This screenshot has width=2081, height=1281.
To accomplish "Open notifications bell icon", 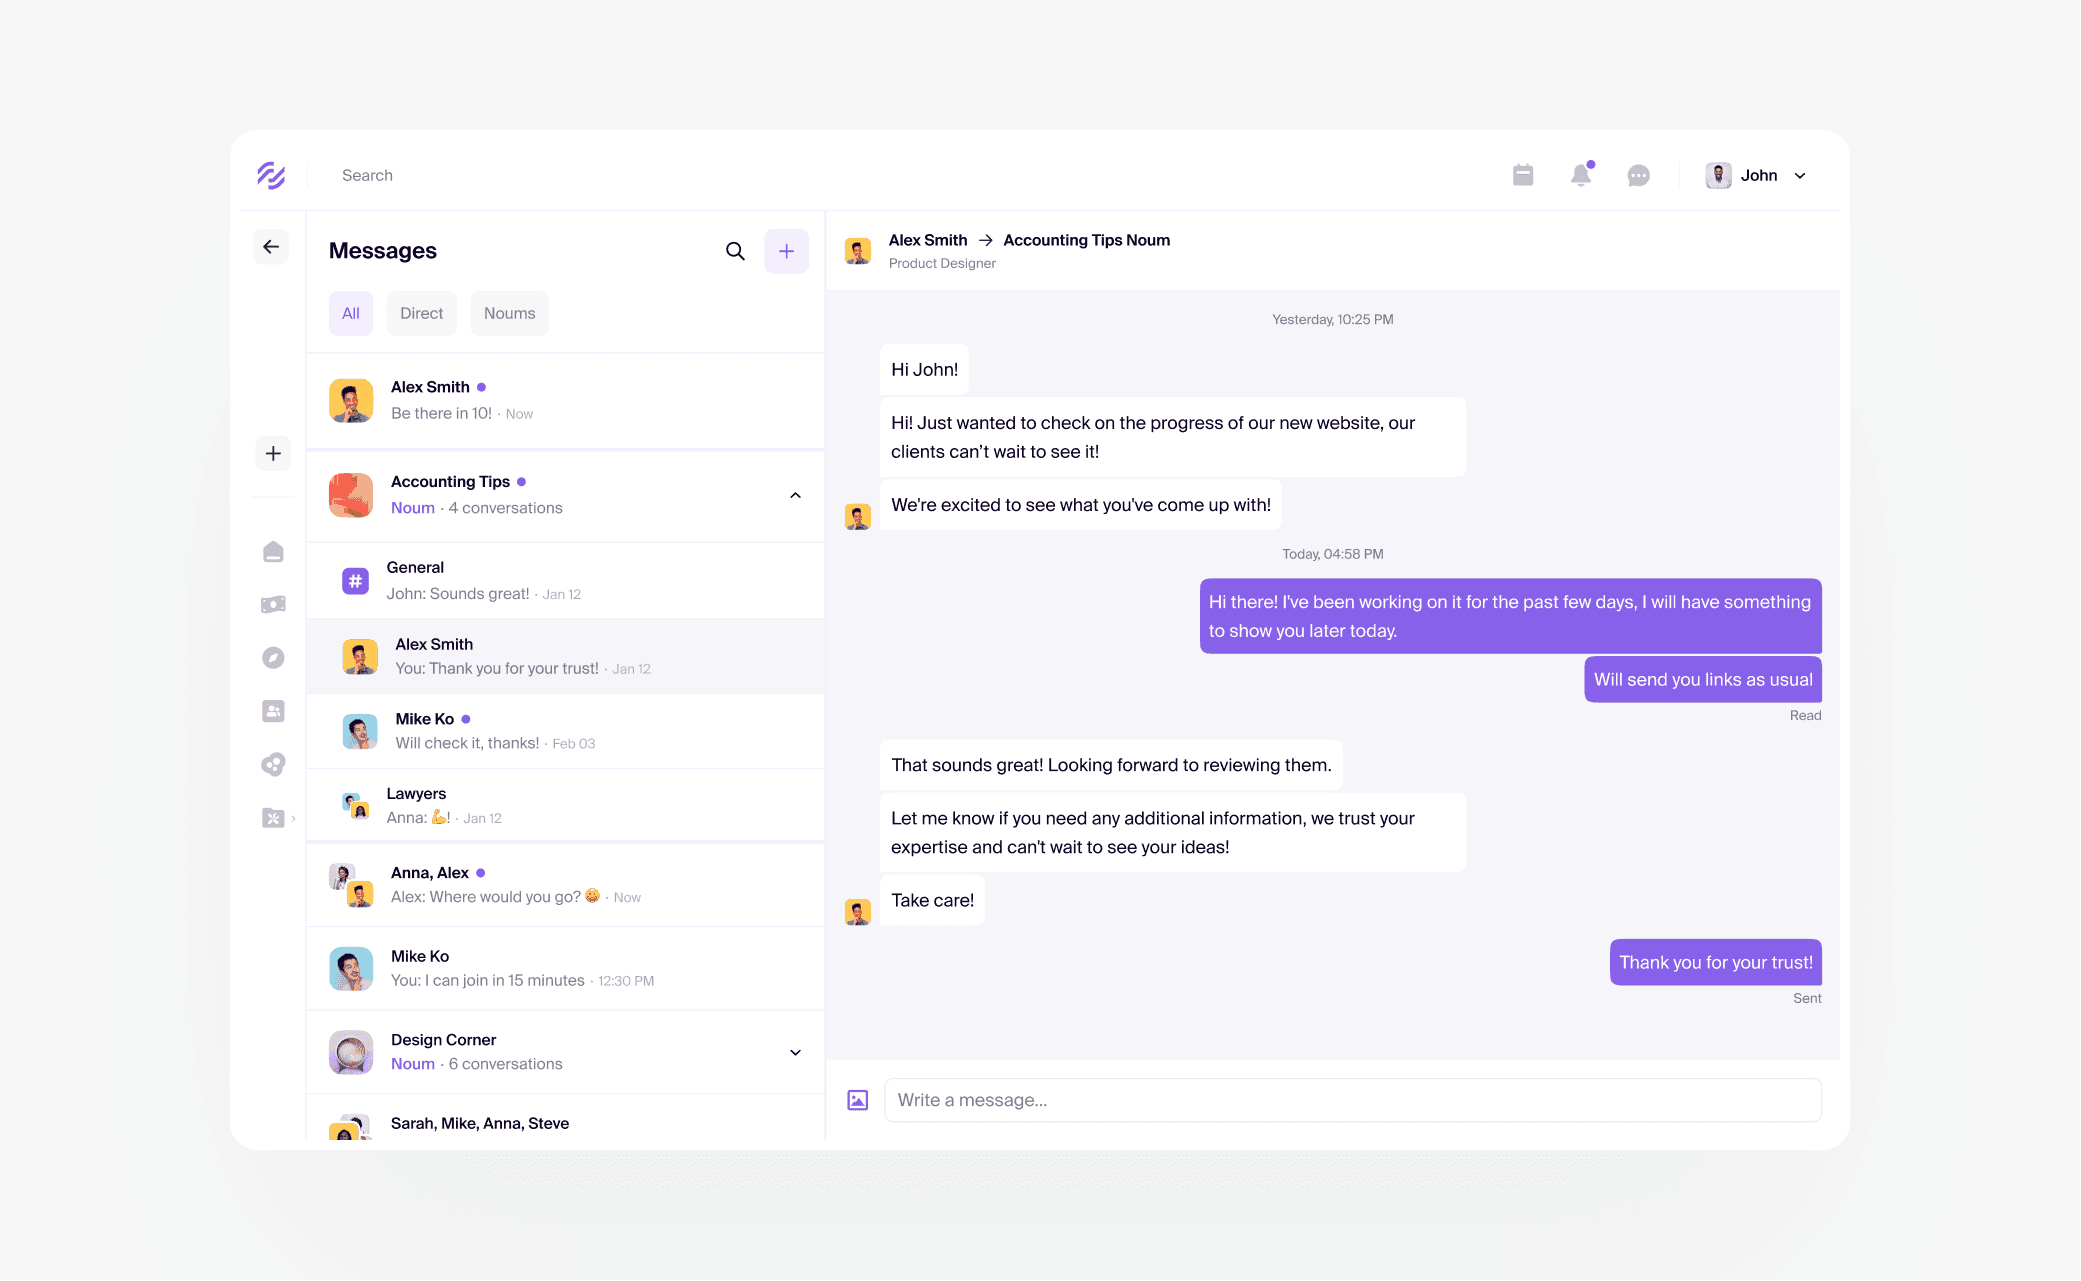I will tap(1581, 175).
